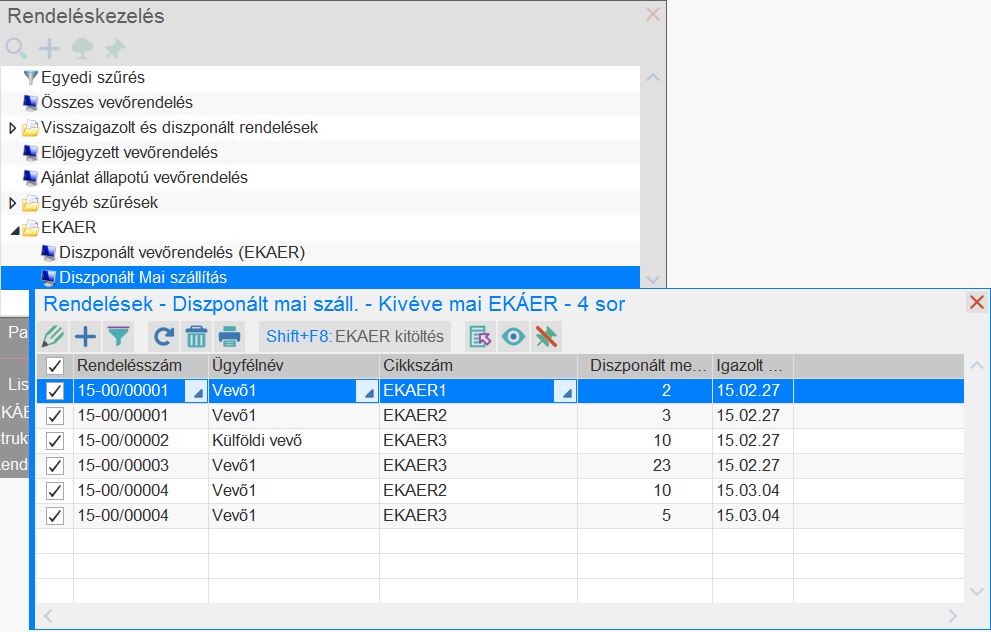Viewport: 991px width, 632px height.
Task: Print the orders list
Action: click(230, 337)
